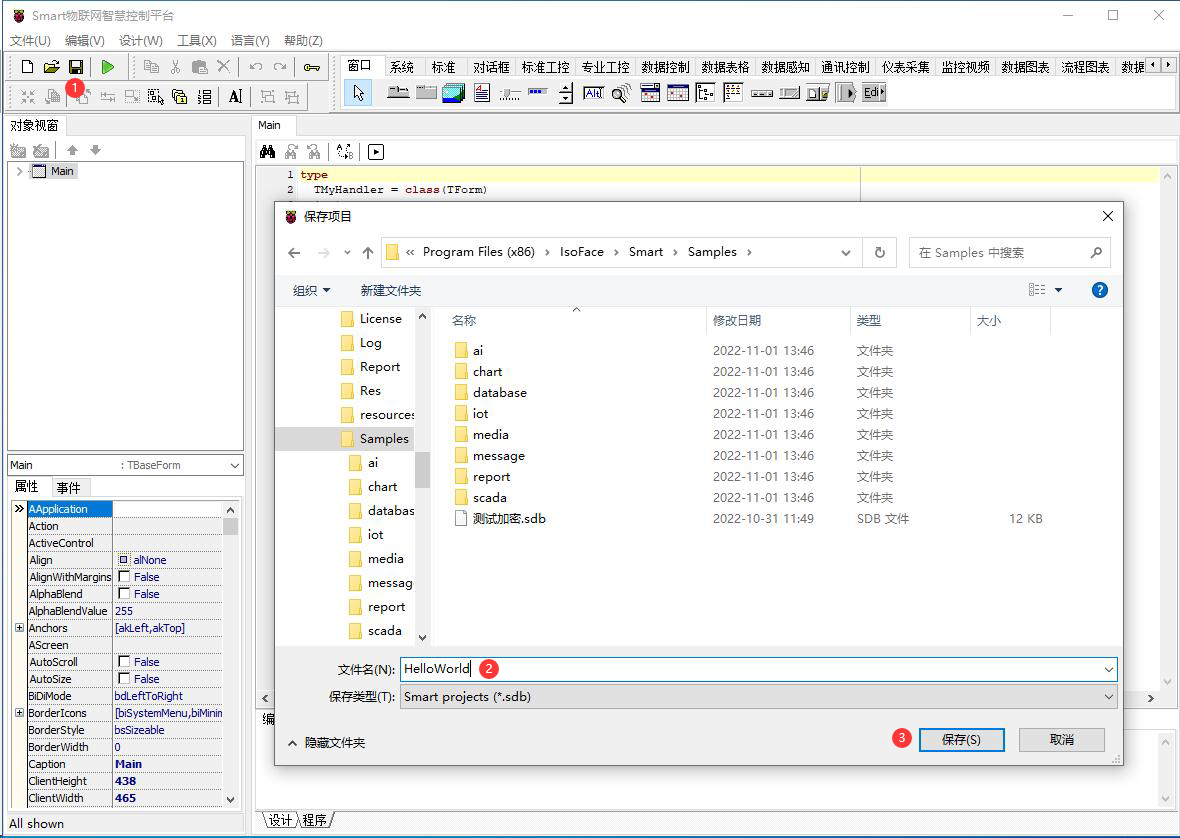Click the tab order numbered list icon
Image resolution: width=1180 pixels, height=838 pixels.
click(205, 96)
